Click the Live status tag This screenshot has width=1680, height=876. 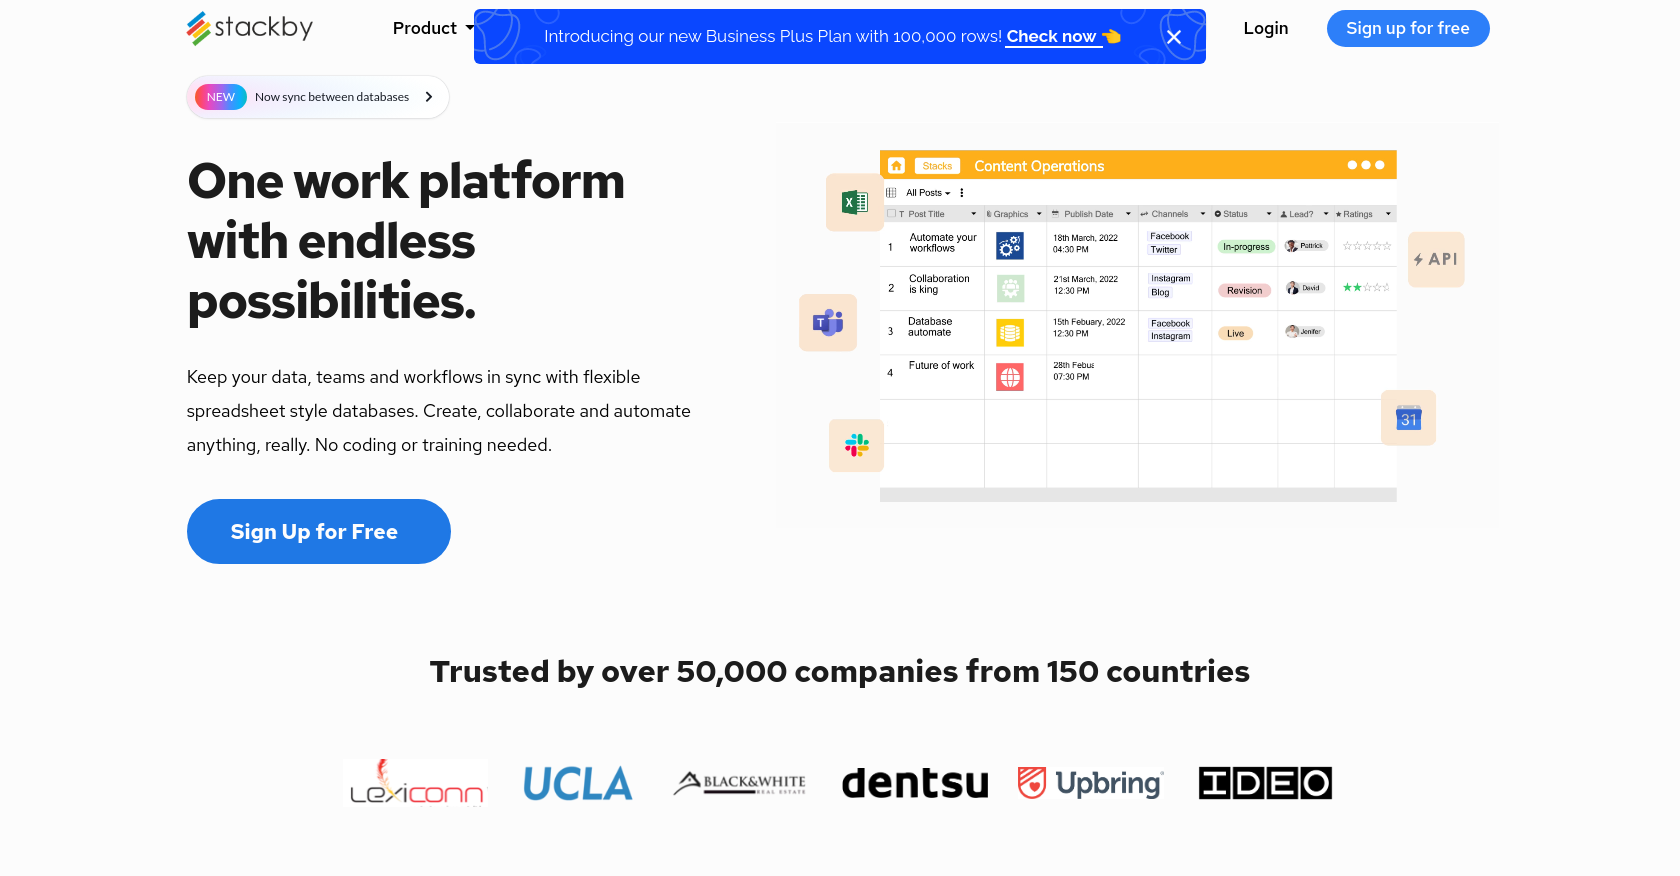point(1235,334)
